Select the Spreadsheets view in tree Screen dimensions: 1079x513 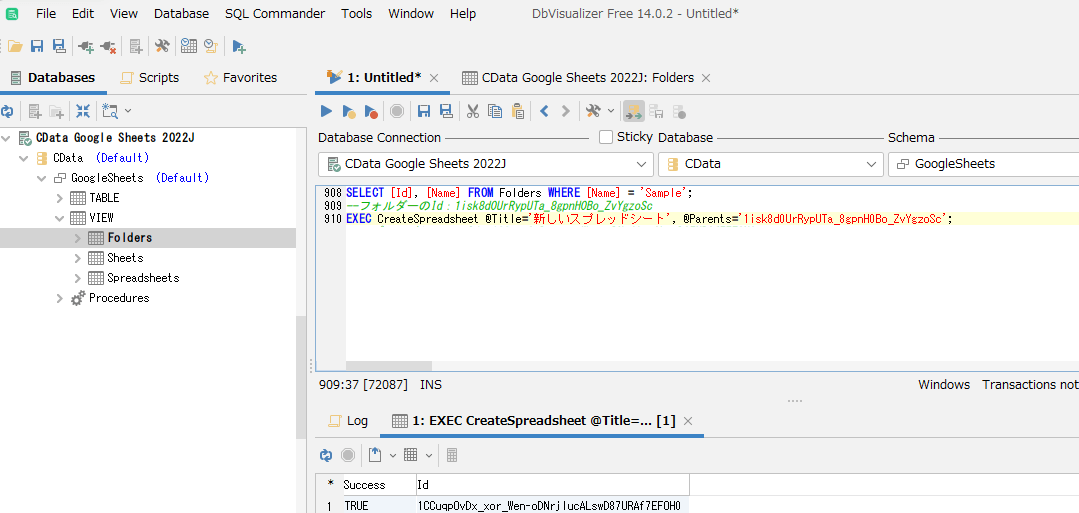(143, 278)
